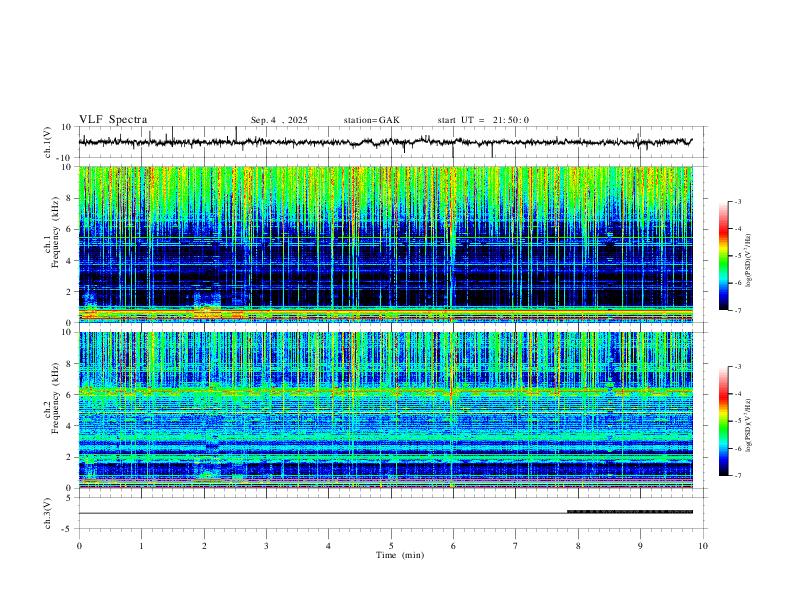The width and height of the screenshot is (792, 612).
Task: Click the ch.2 color scale bar
Action: (724, 421)
